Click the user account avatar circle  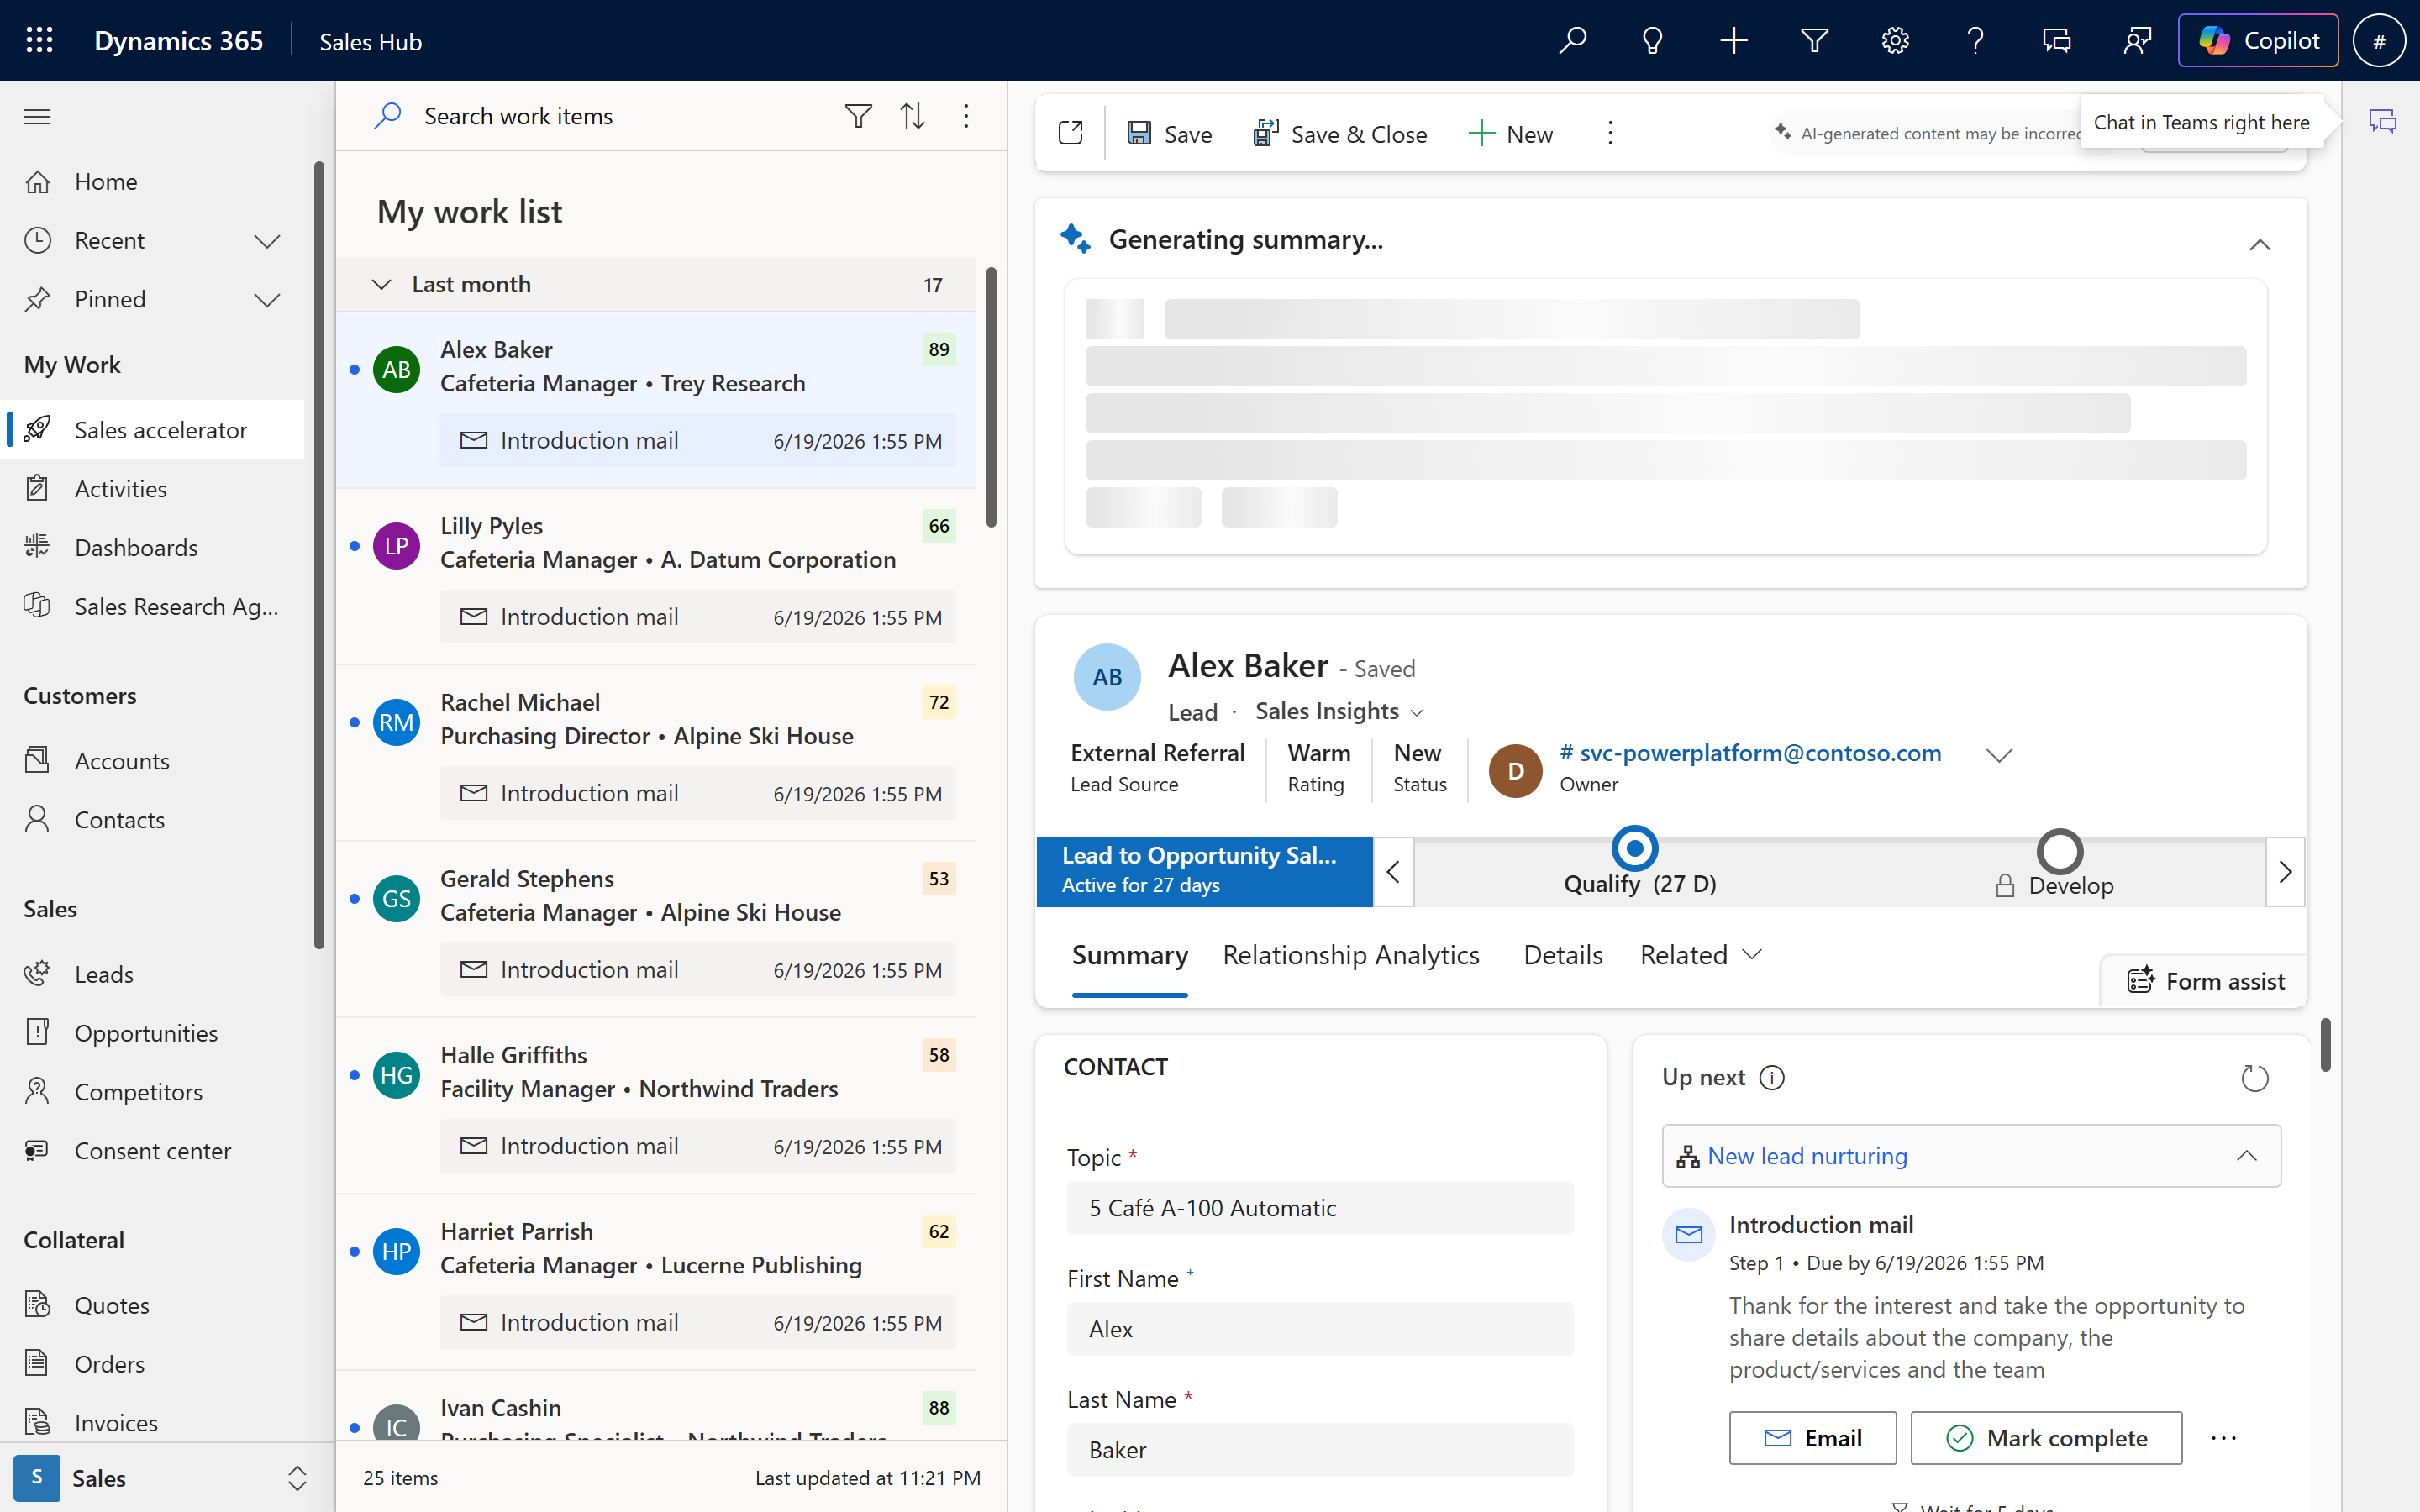pyautogui.click(x=2379, y=41)
